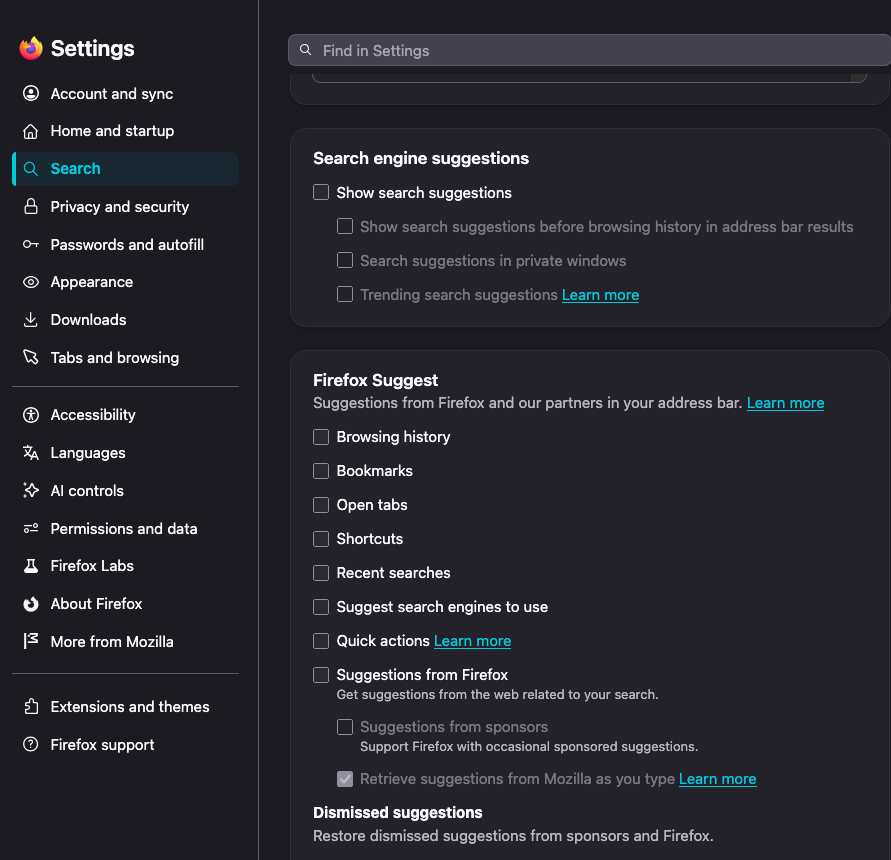Viewport: 891px width, 860px height.
Task: Click the Home and startup house icon
Action: pos(31,131)
